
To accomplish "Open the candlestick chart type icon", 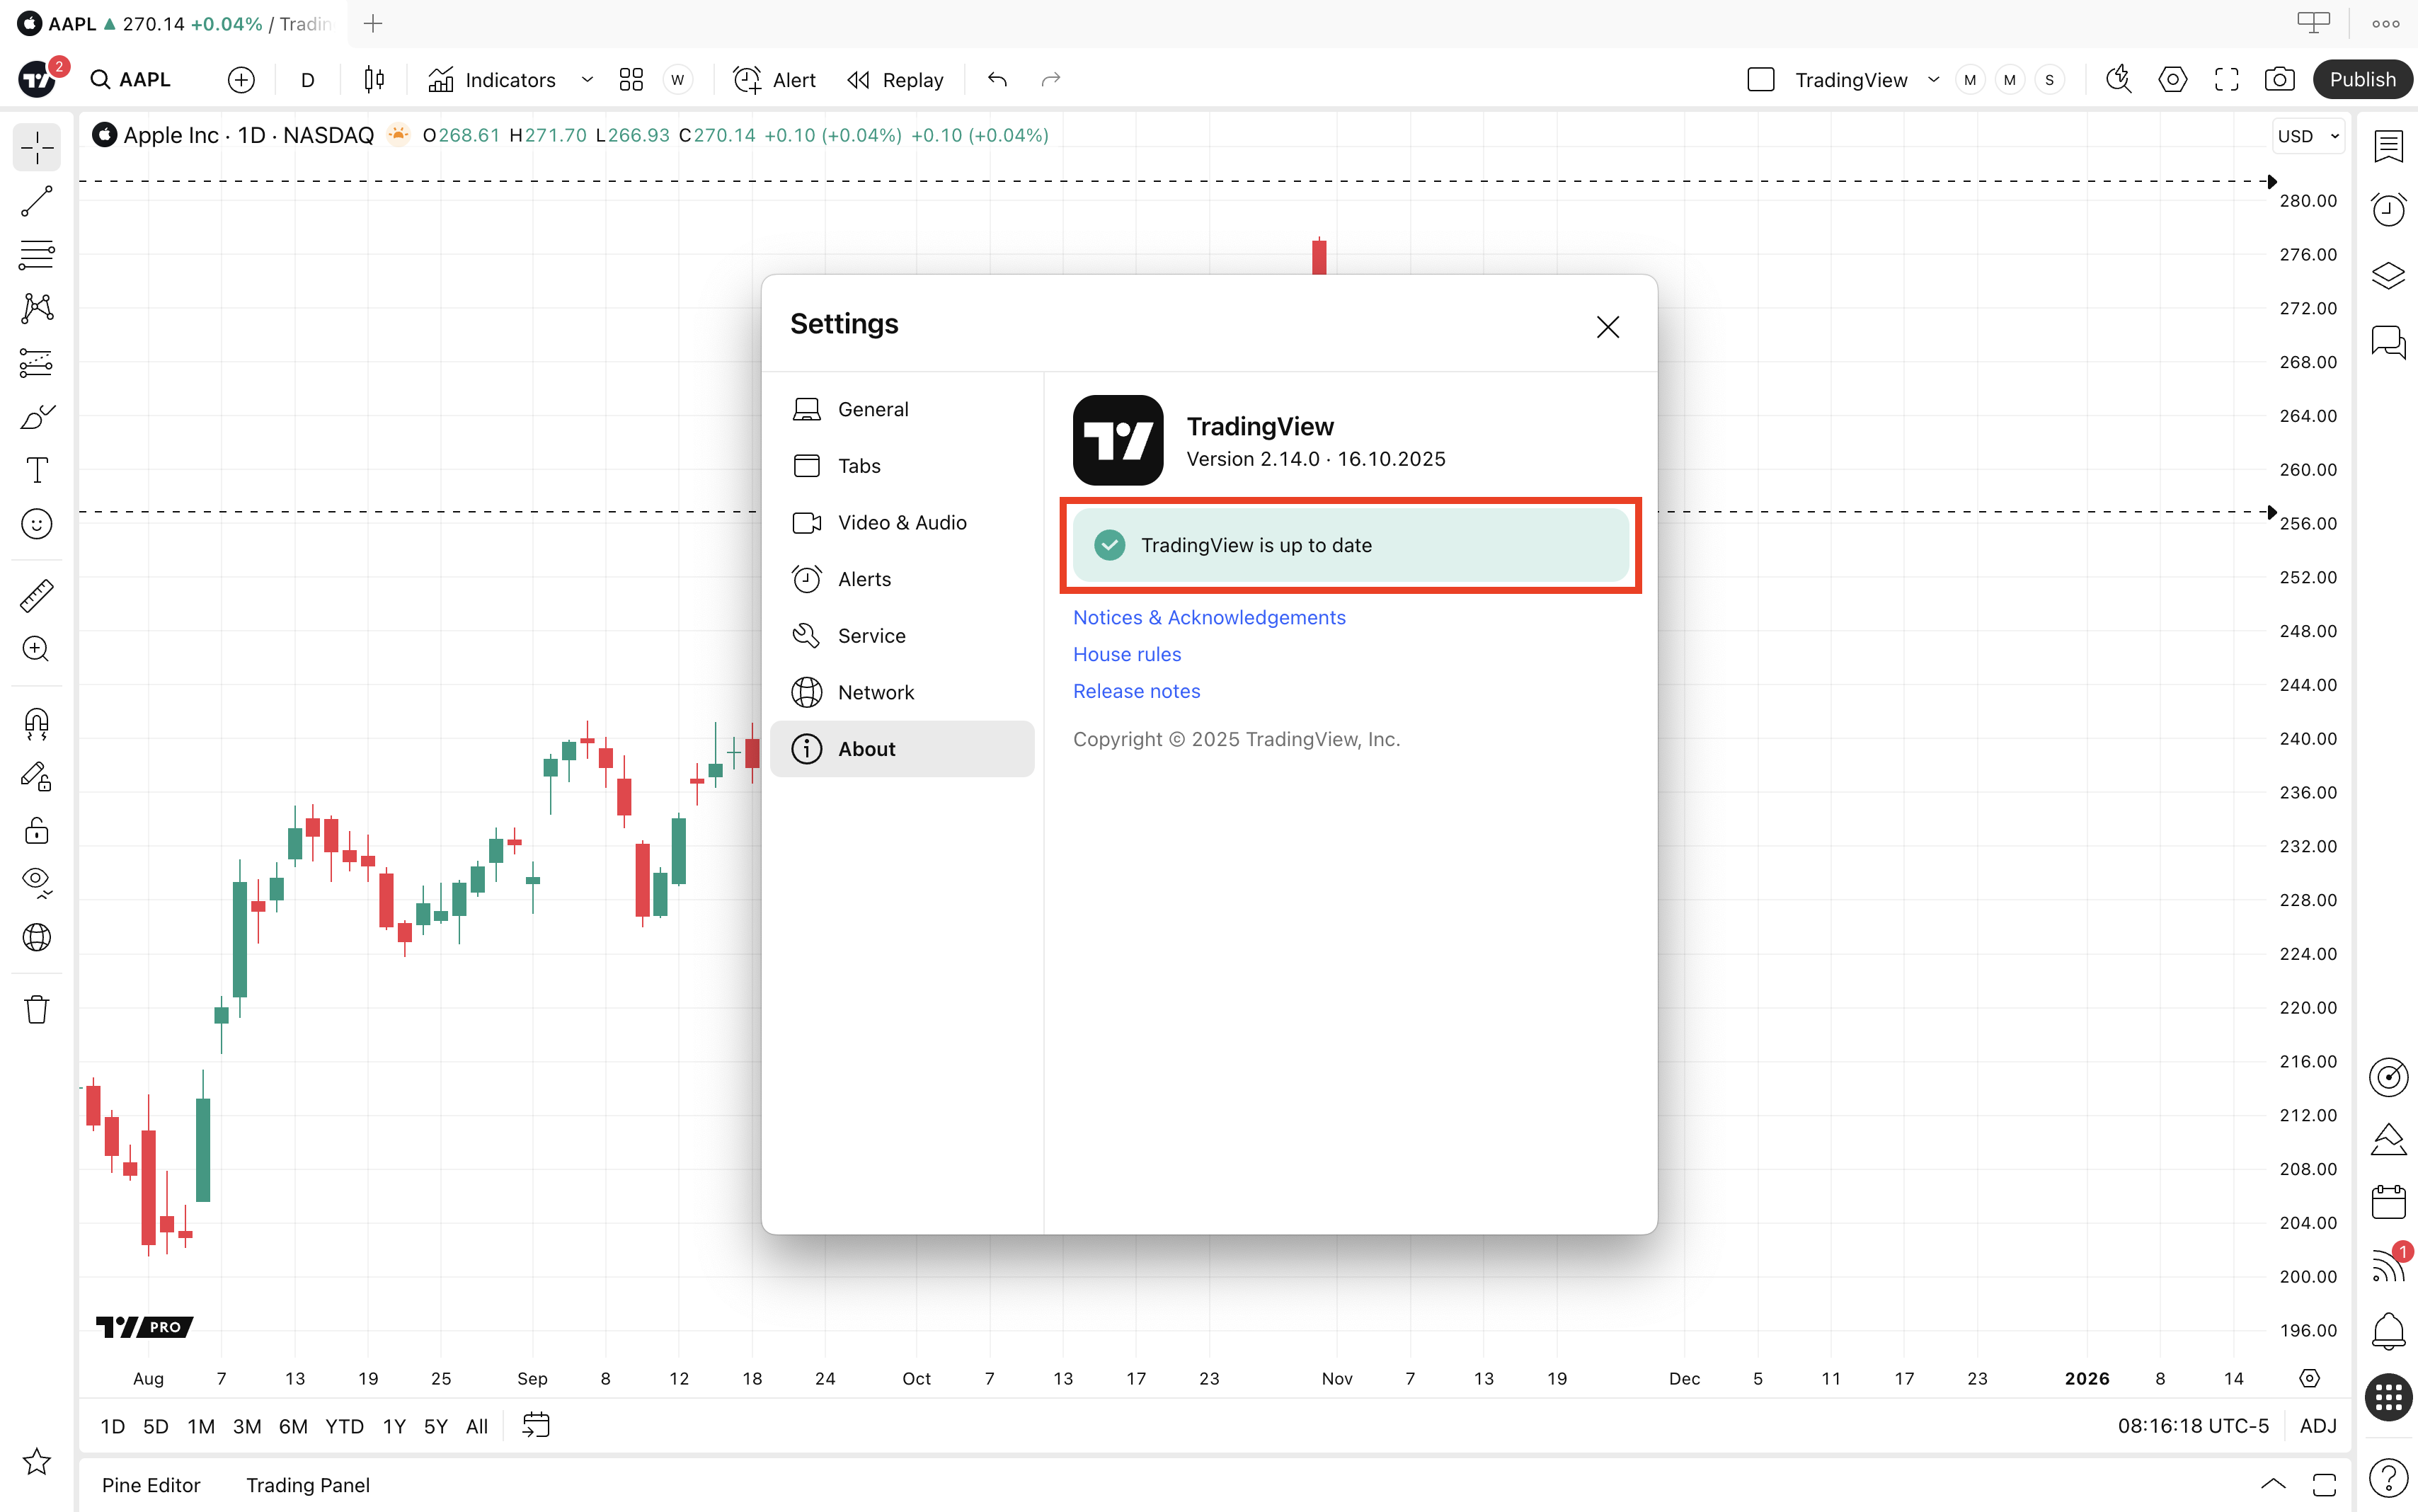I will 374,80.
